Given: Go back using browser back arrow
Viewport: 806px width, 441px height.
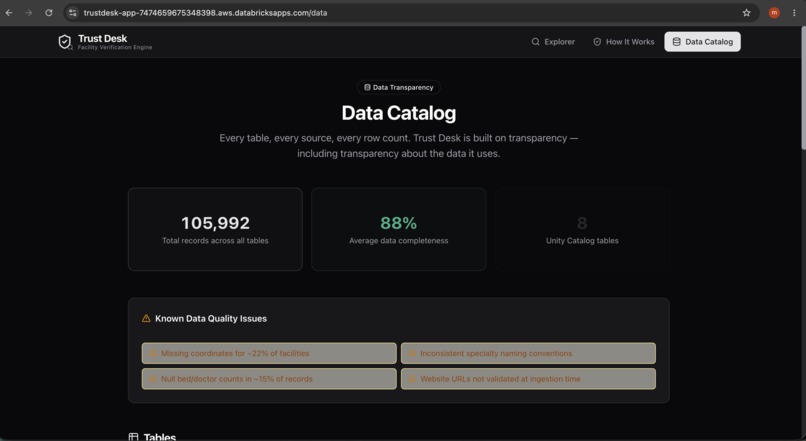Looking at the screenshot, I should (9, 13).
